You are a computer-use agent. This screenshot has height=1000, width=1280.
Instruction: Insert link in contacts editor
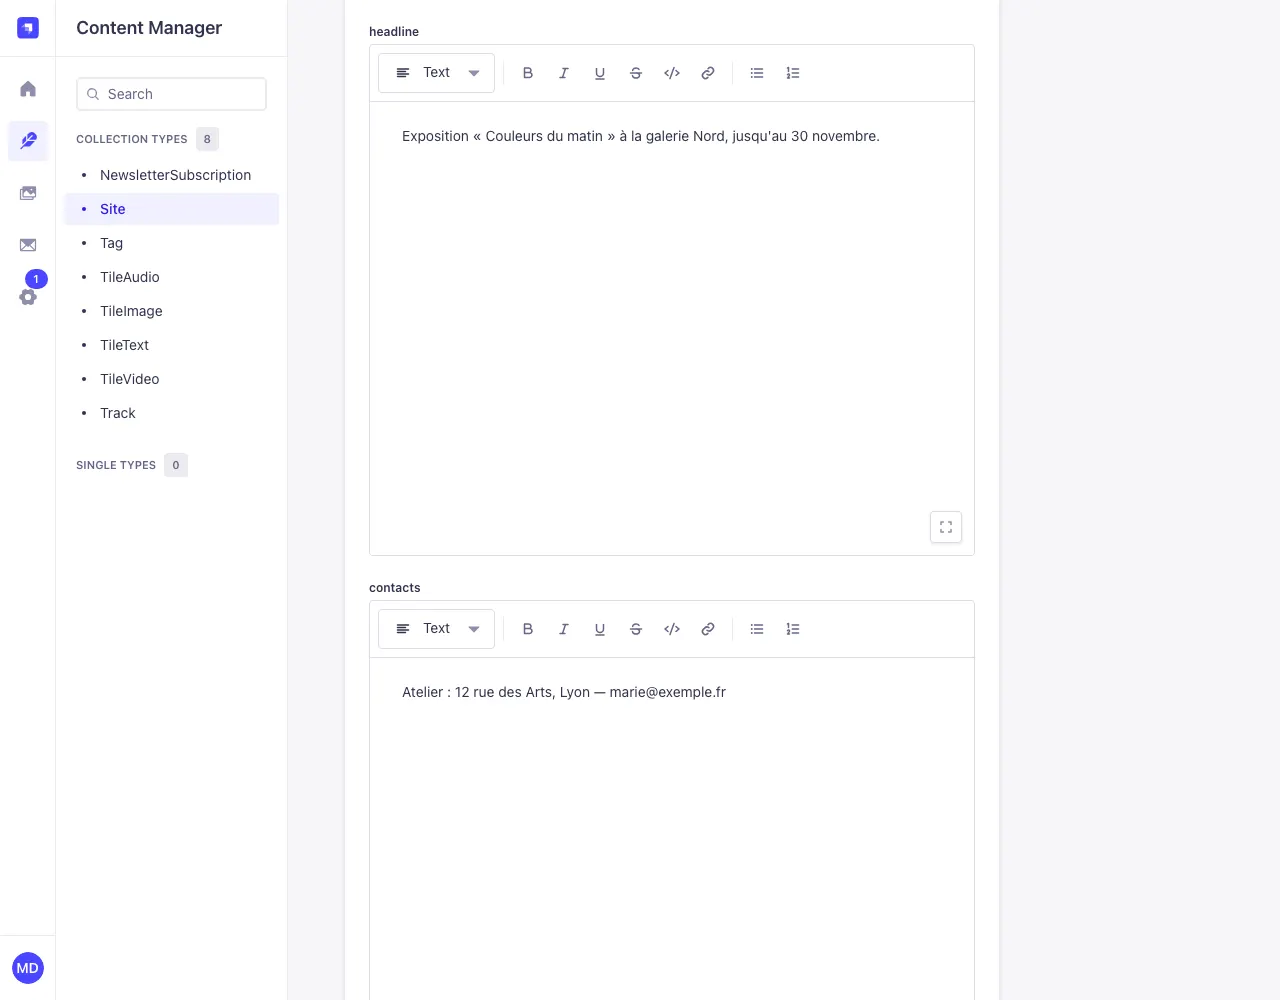pos(708,629)
